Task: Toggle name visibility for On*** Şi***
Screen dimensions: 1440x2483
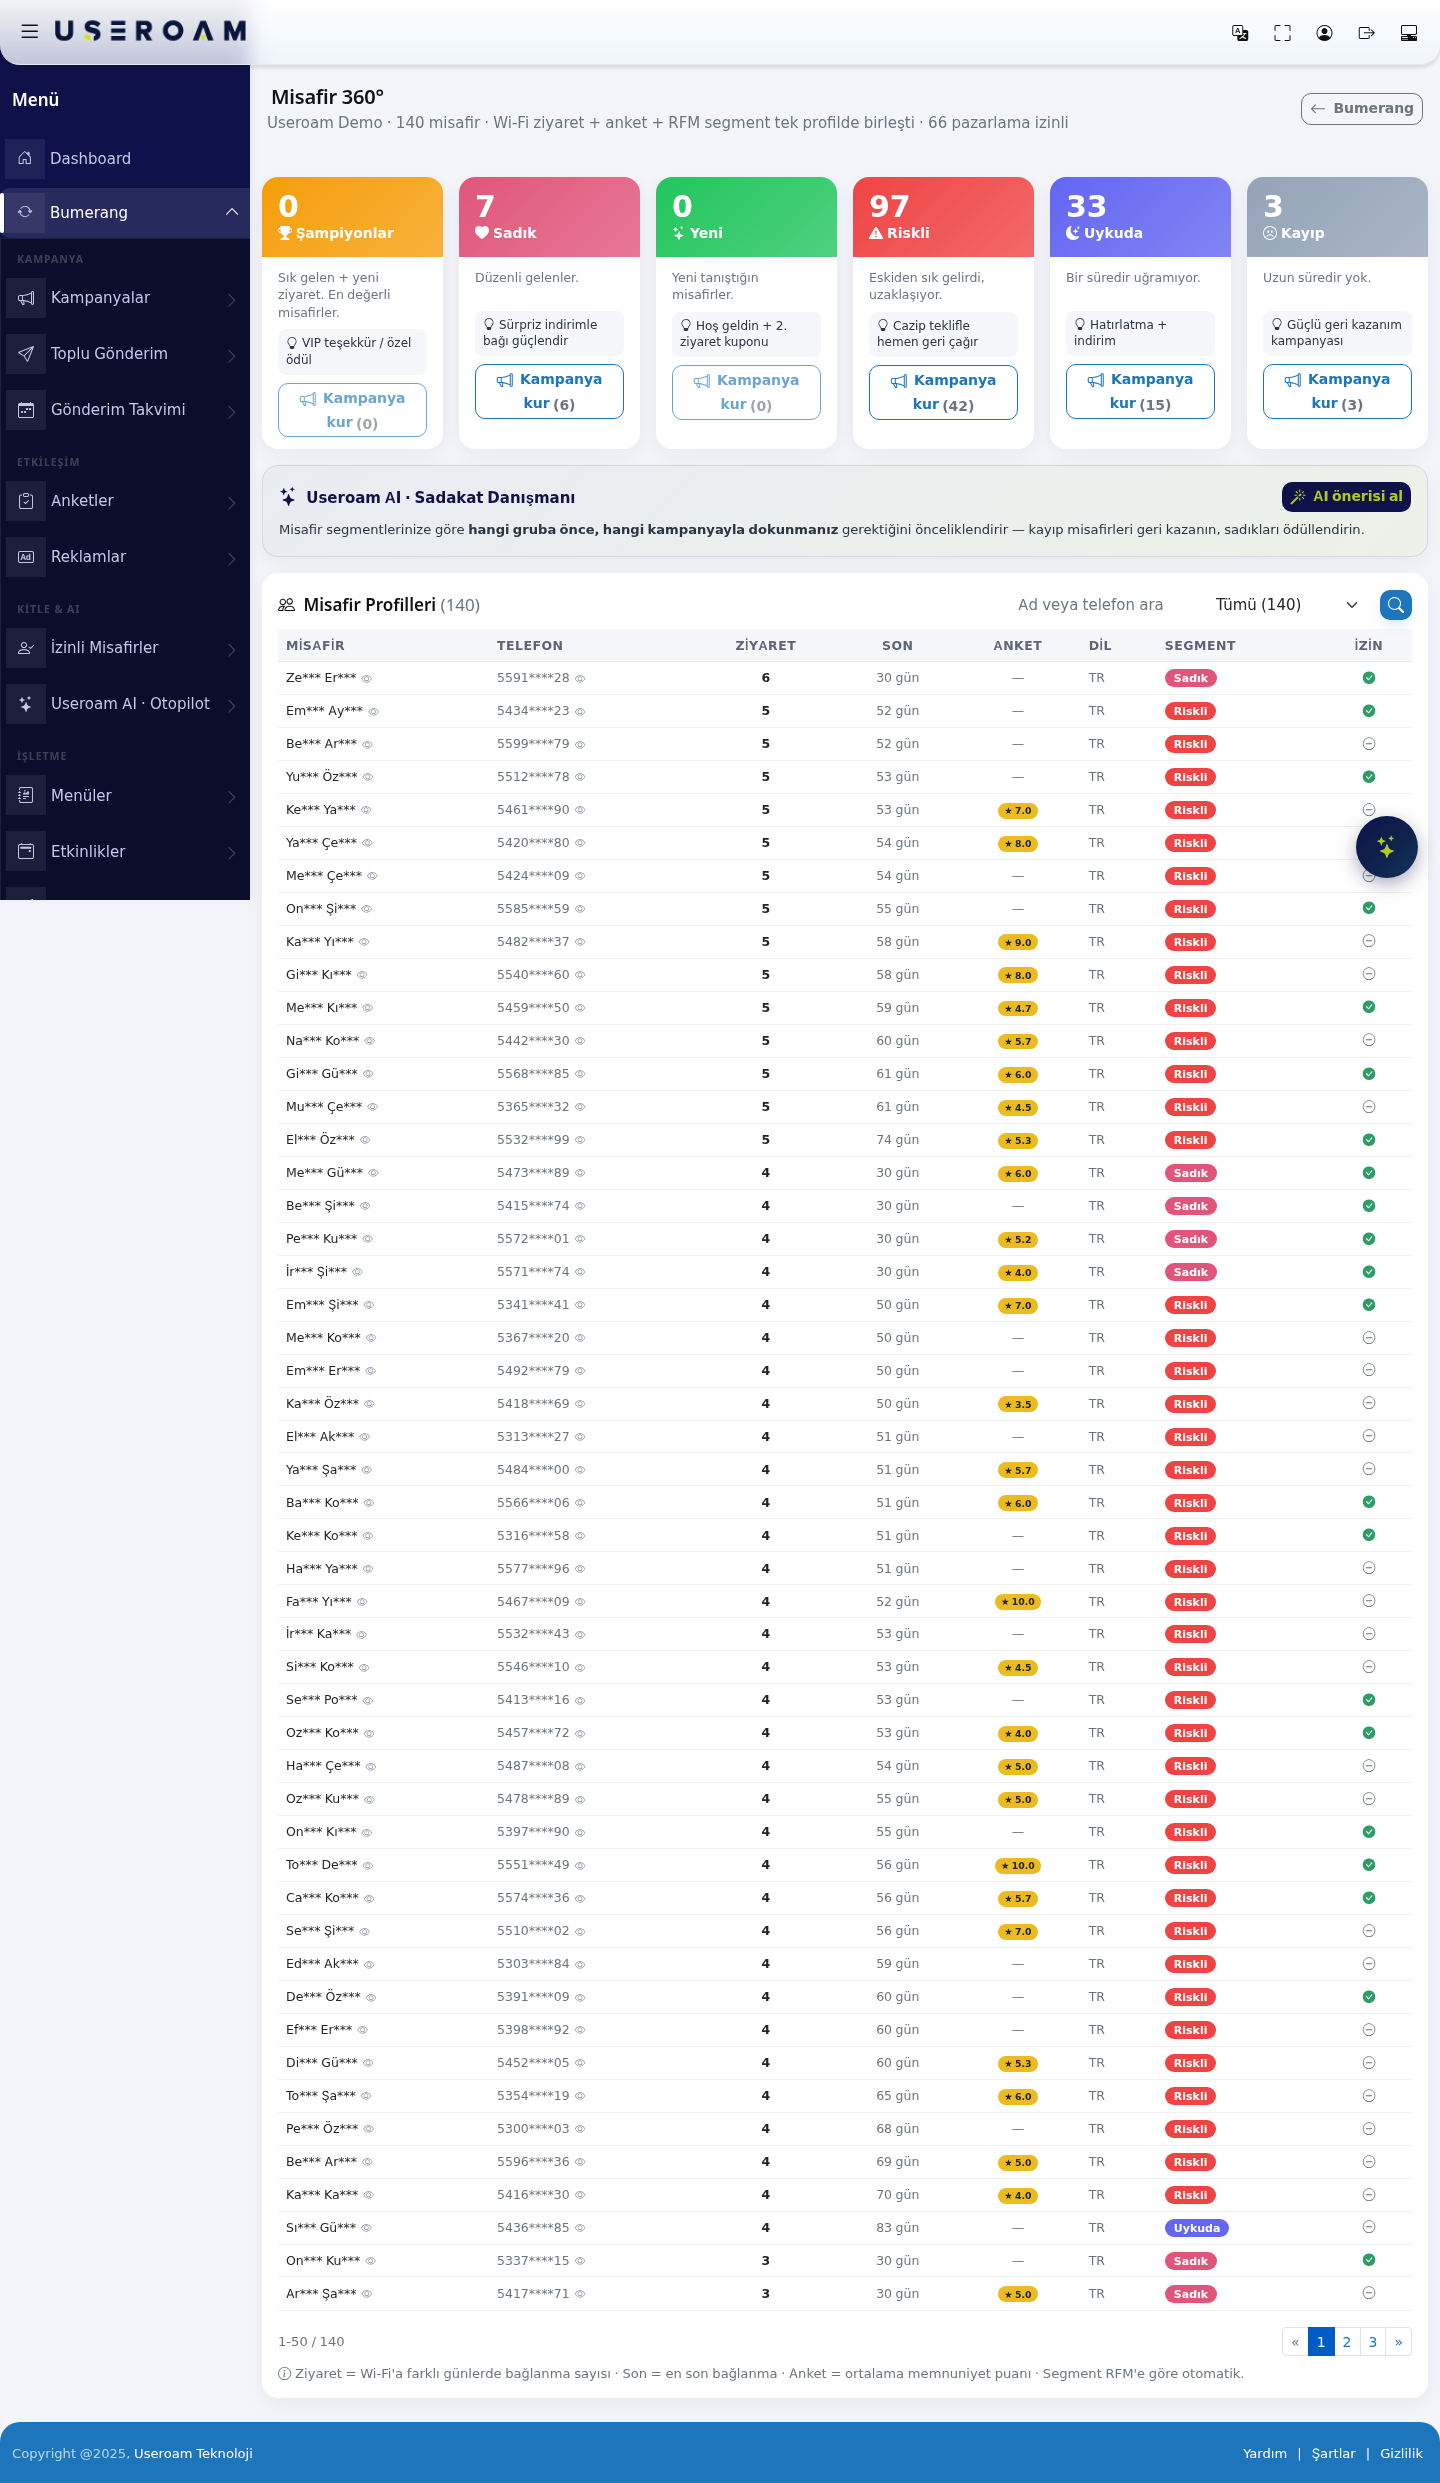Action: tap(367, 910)
